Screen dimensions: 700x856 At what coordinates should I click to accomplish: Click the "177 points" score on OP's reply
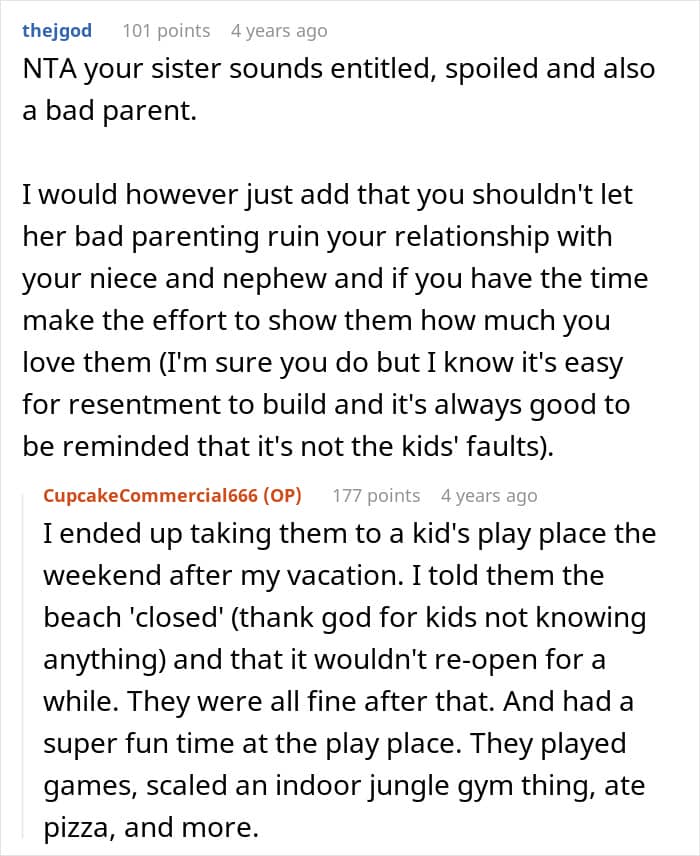[x=376, y=496]
